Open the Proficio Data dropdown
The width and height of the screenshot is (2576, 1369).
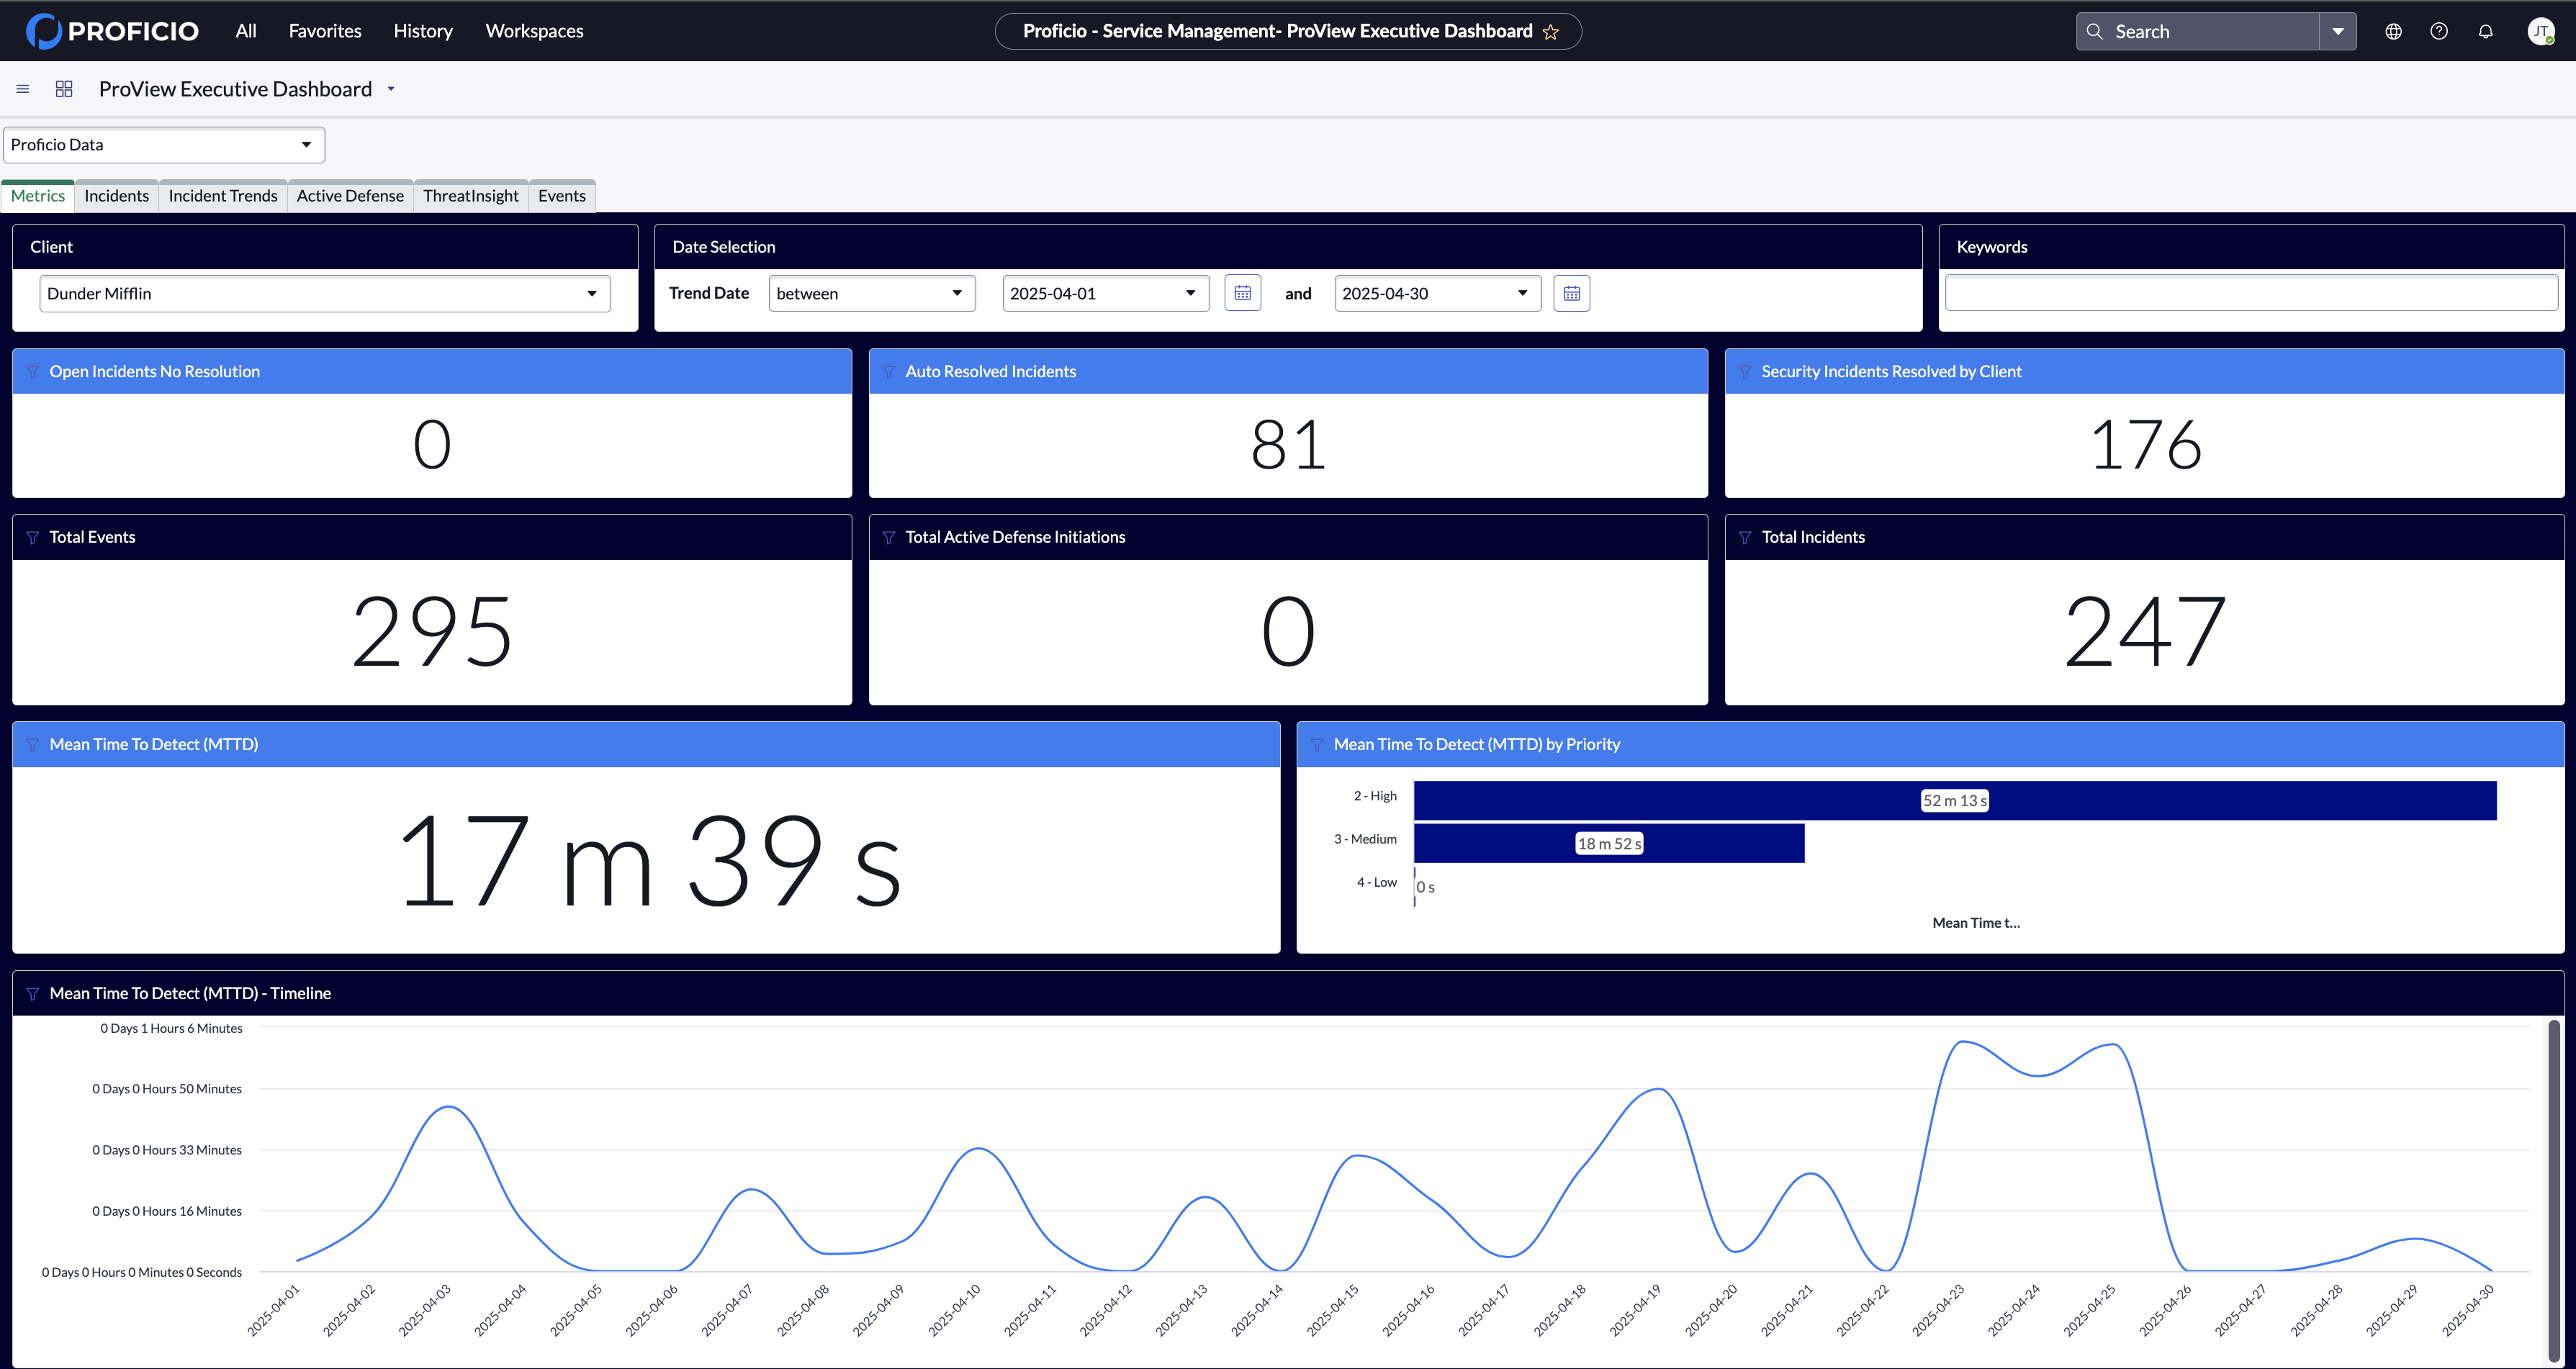(x=163, y=145)
